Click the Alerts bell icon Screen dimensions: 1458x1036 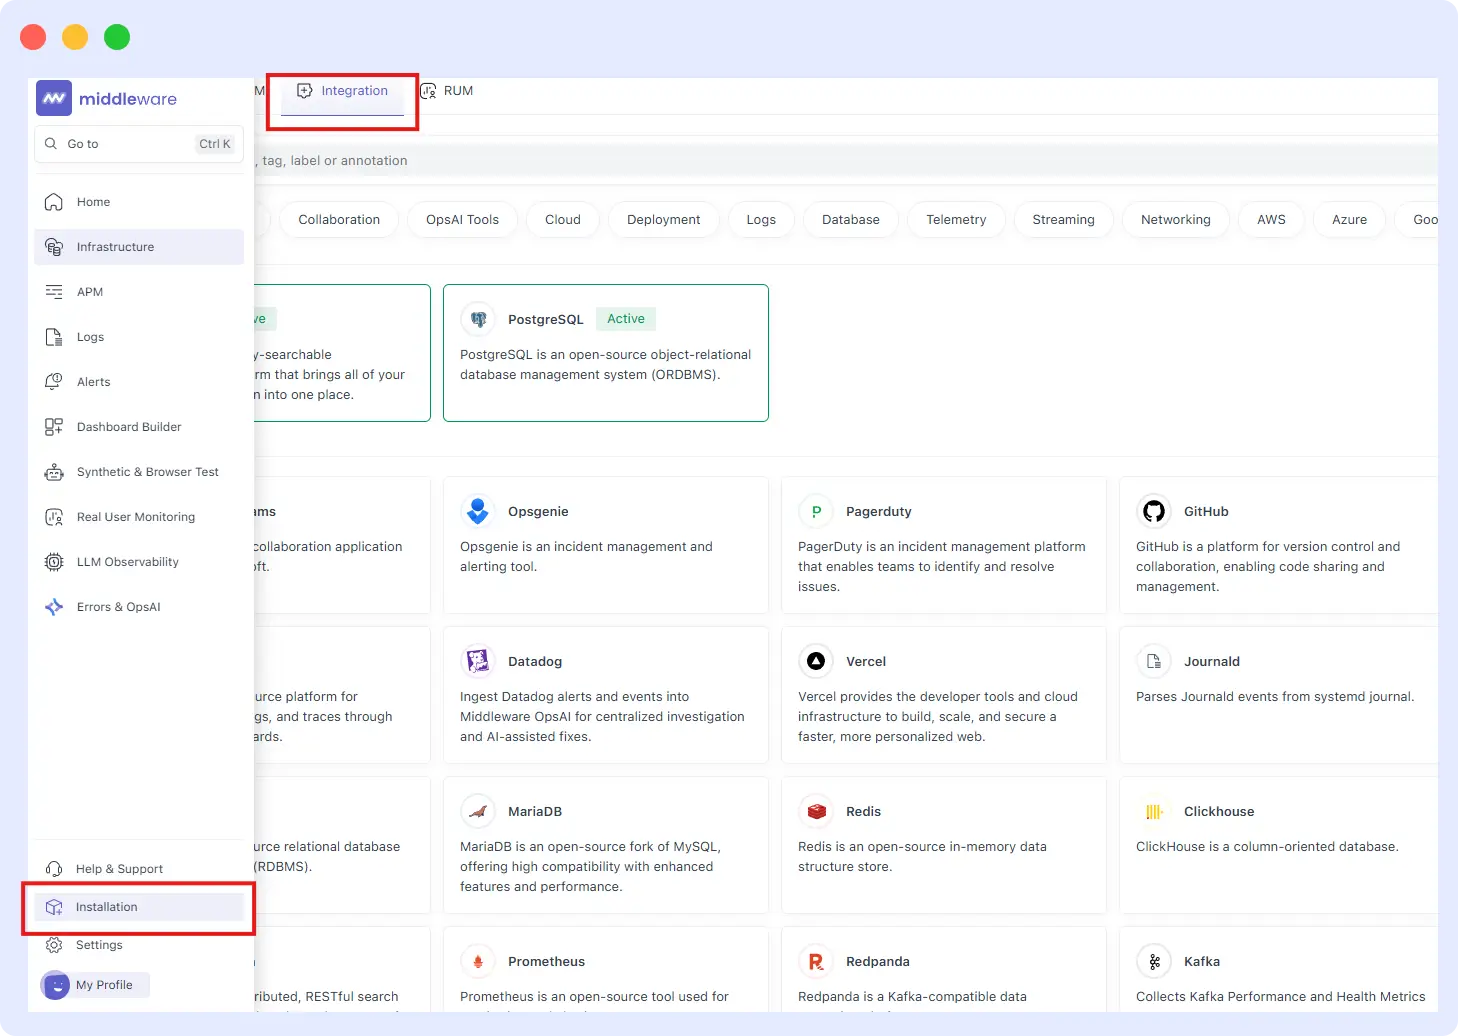(x=54, y=382)
